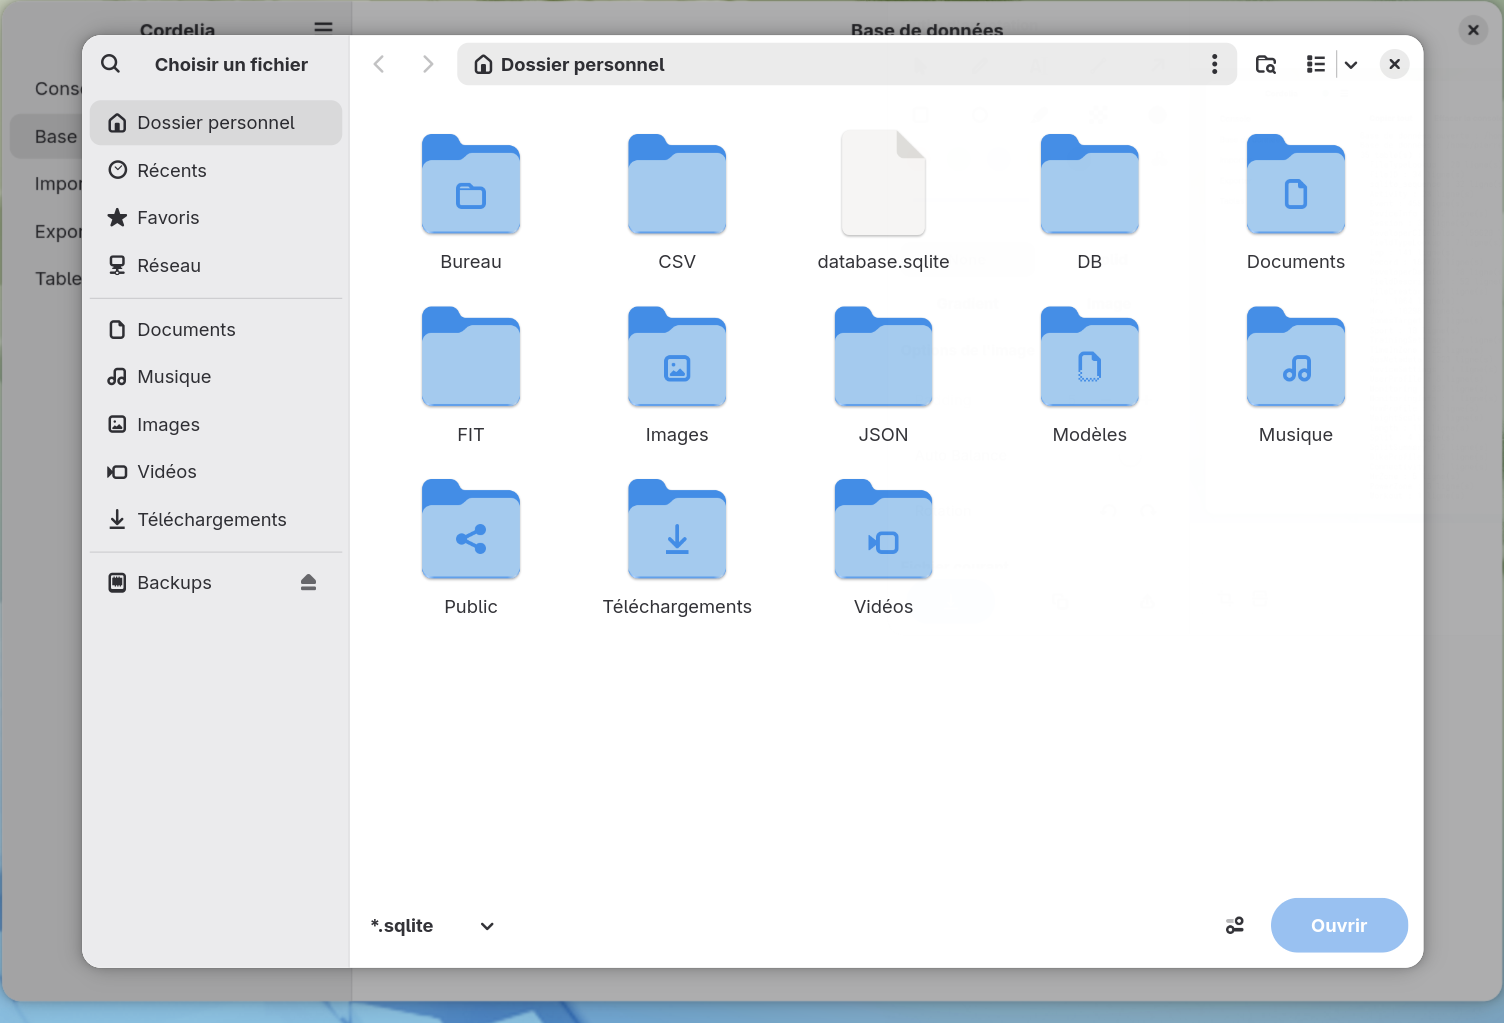Close the Cordelia Base de données window

pyautogui.click(x=1473, y=30)
